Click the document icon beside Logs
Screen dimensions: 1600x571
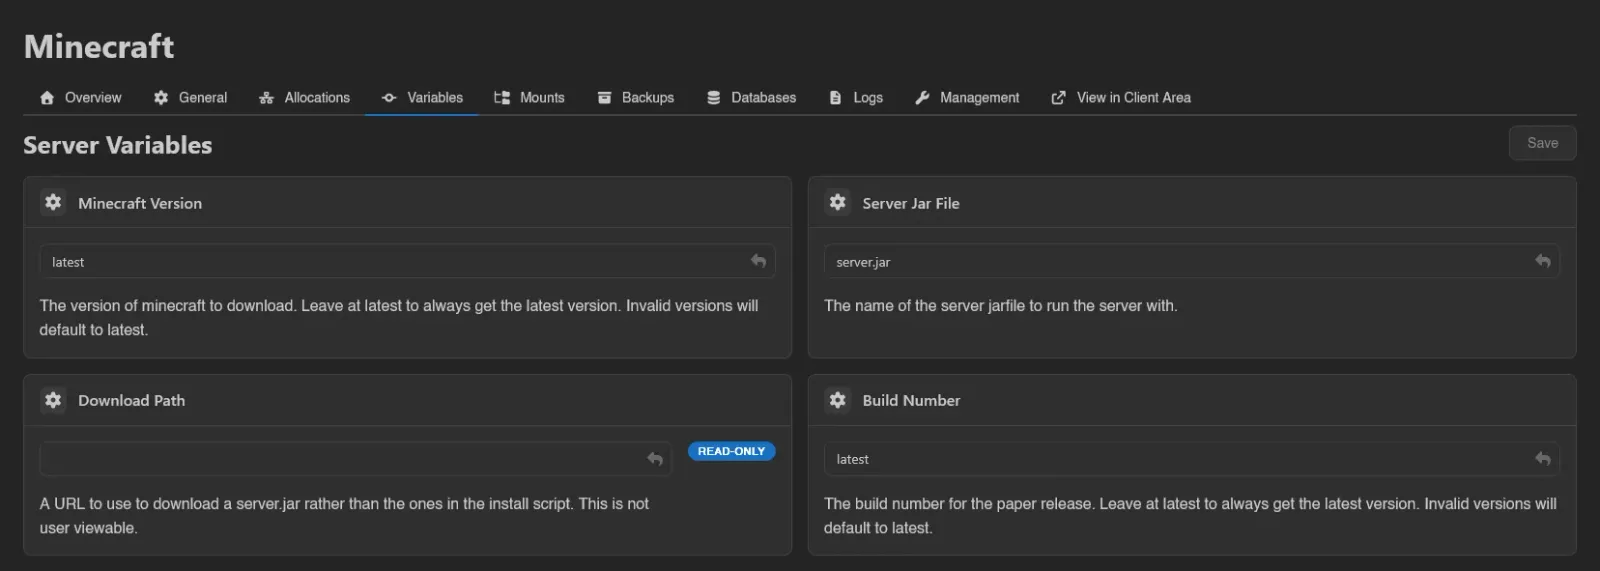835,98
